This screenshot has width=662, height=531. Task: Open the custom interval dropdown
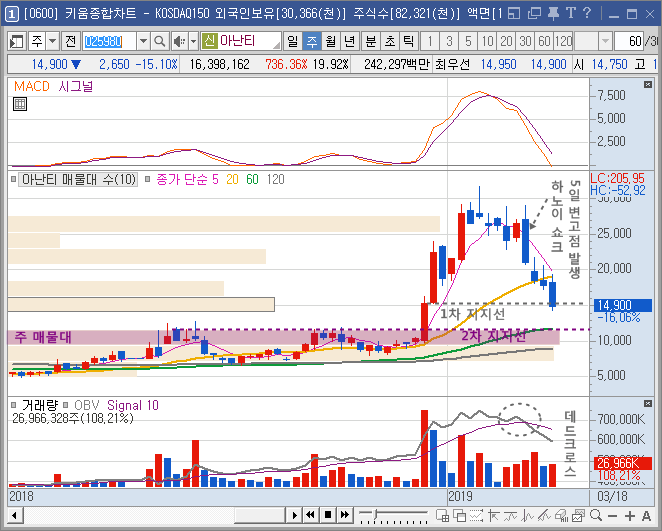(605, 41)
